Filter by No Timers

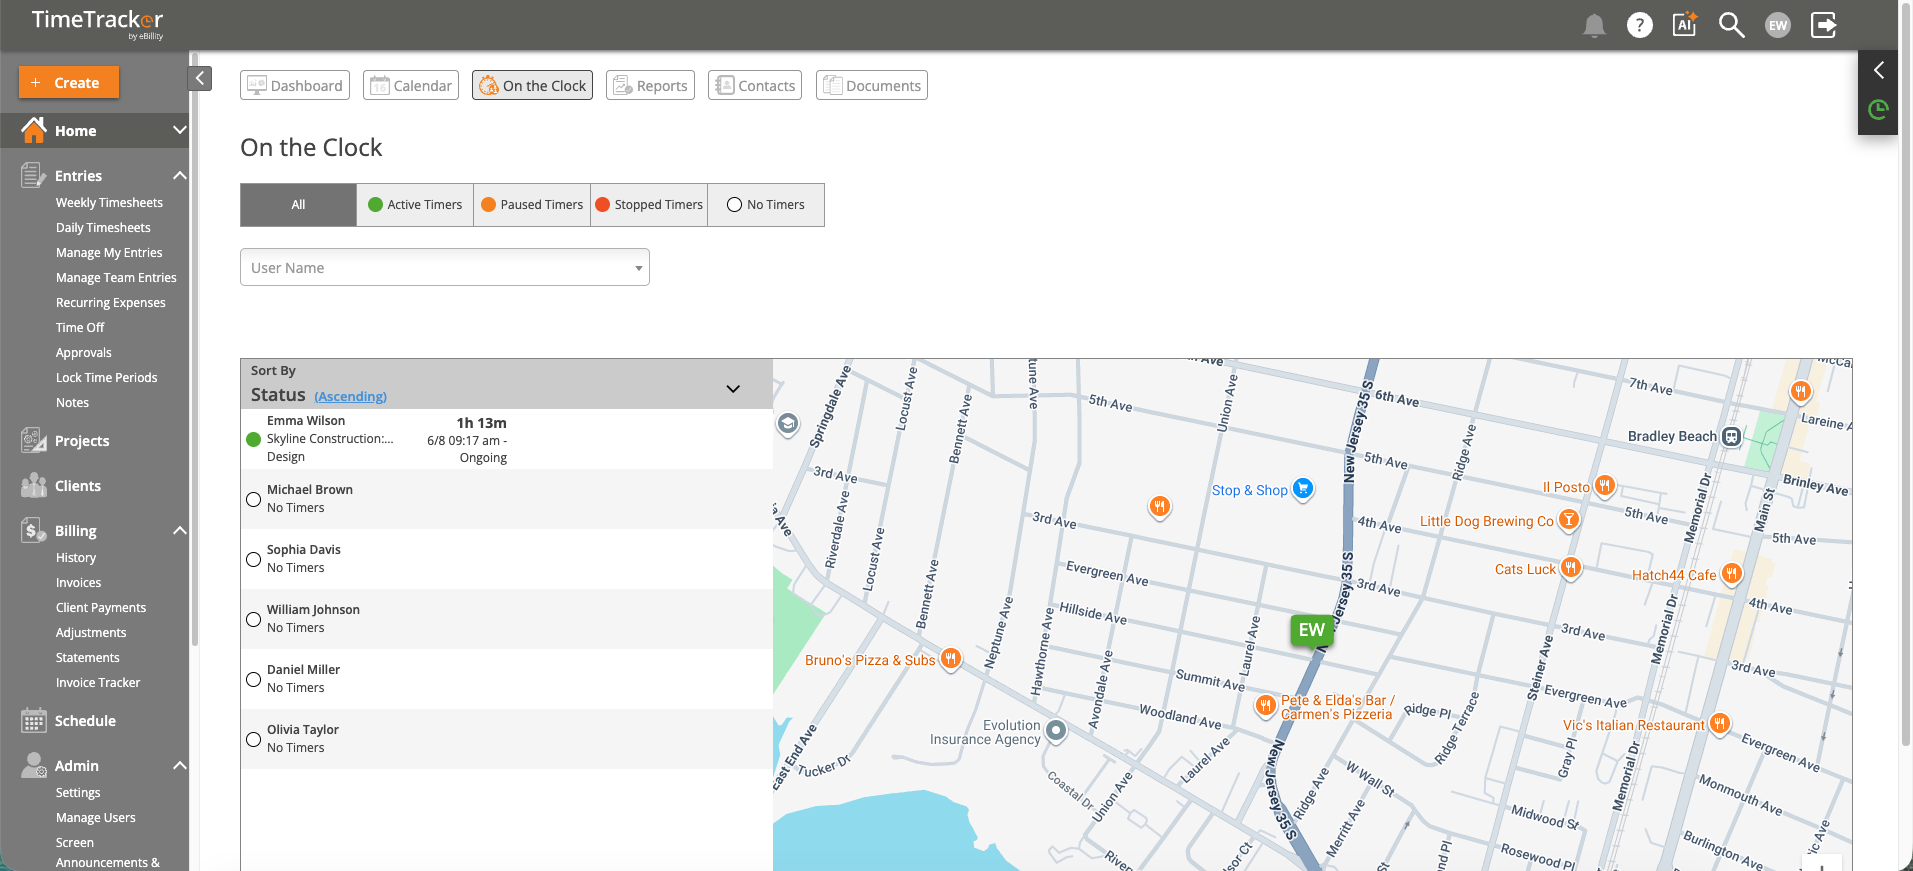coord(766,205)
